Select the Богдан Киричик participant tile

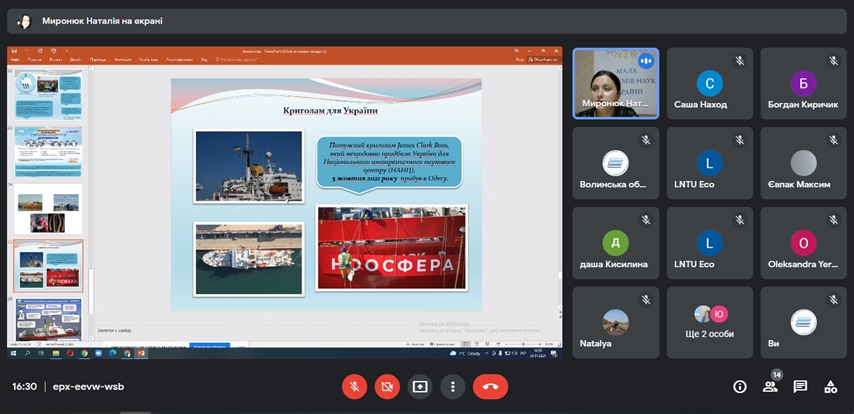(803, 83)
